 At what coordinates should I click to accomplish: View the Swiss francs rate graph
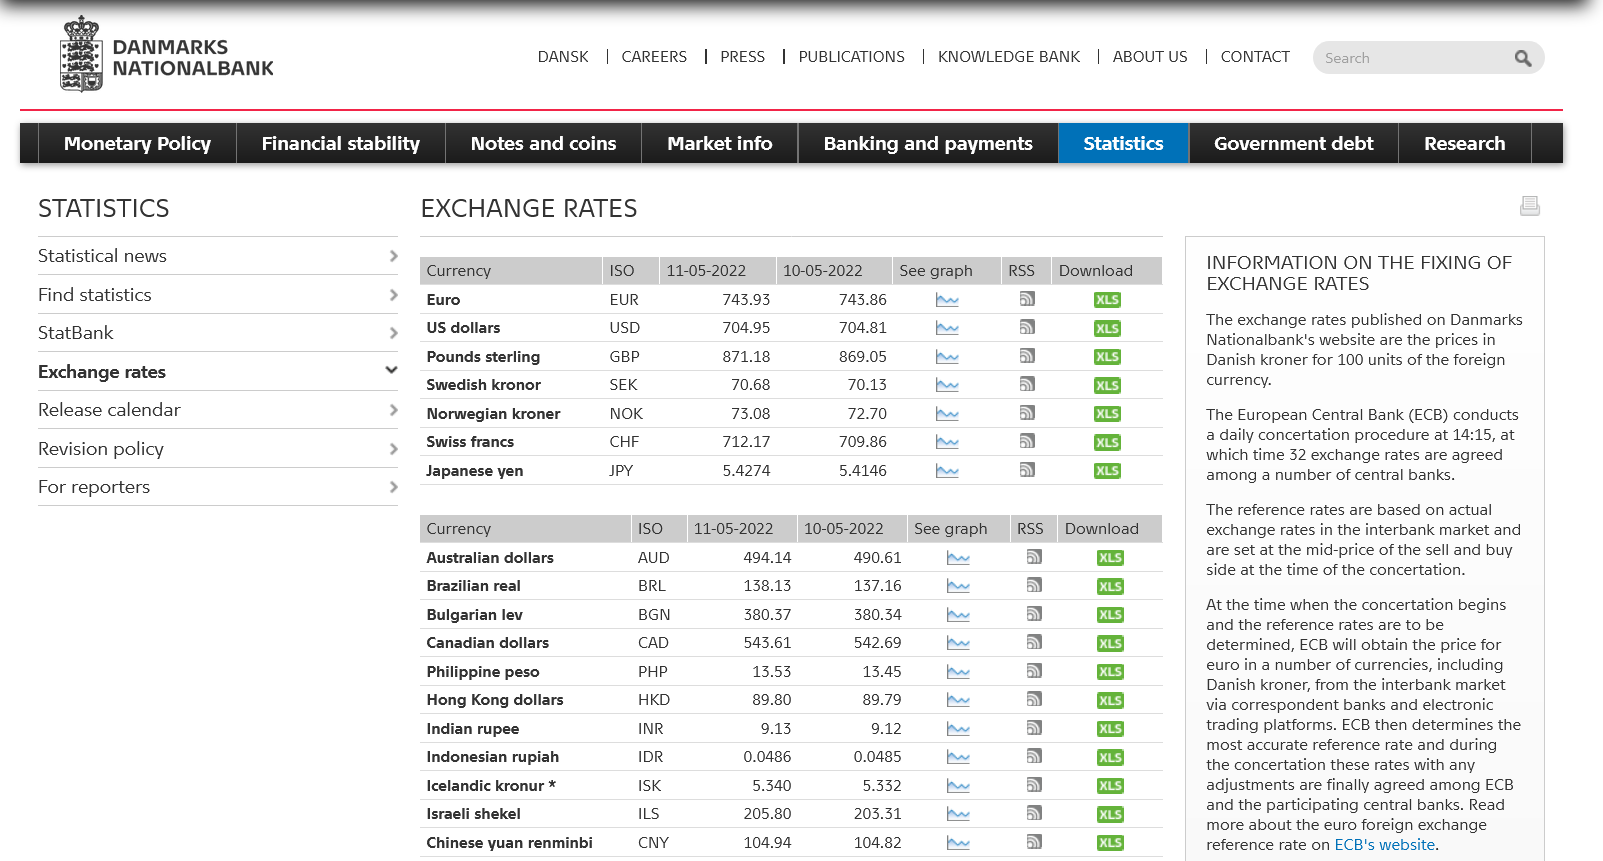947,442
